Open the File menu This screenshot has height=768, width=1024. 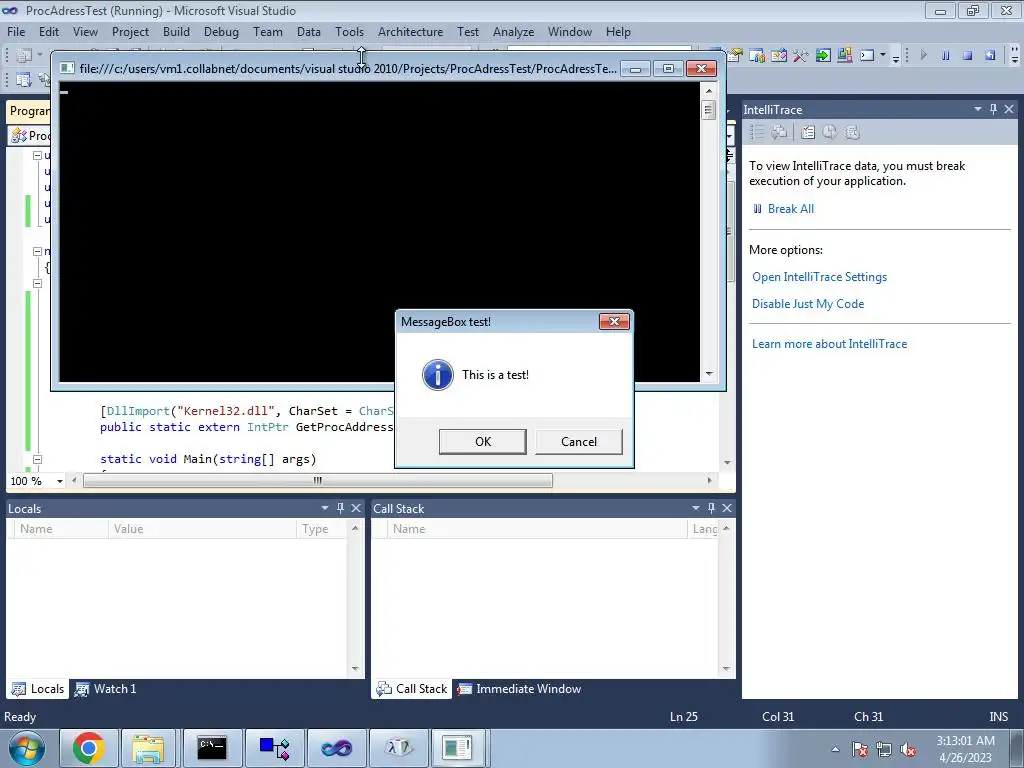(16, 31)
